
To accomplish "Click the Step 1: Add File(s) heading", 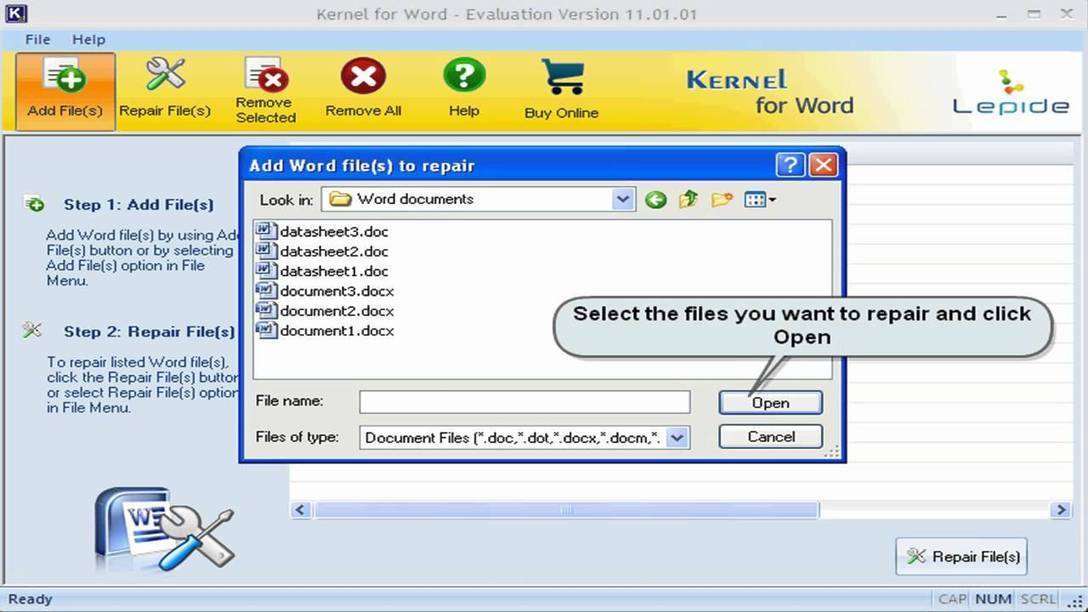I will [139, 205].
